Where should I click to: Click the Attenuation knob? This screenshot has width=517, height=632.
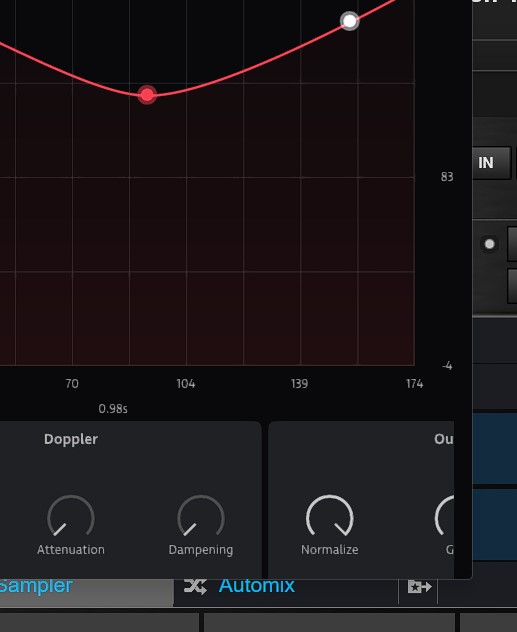point(71,516)
